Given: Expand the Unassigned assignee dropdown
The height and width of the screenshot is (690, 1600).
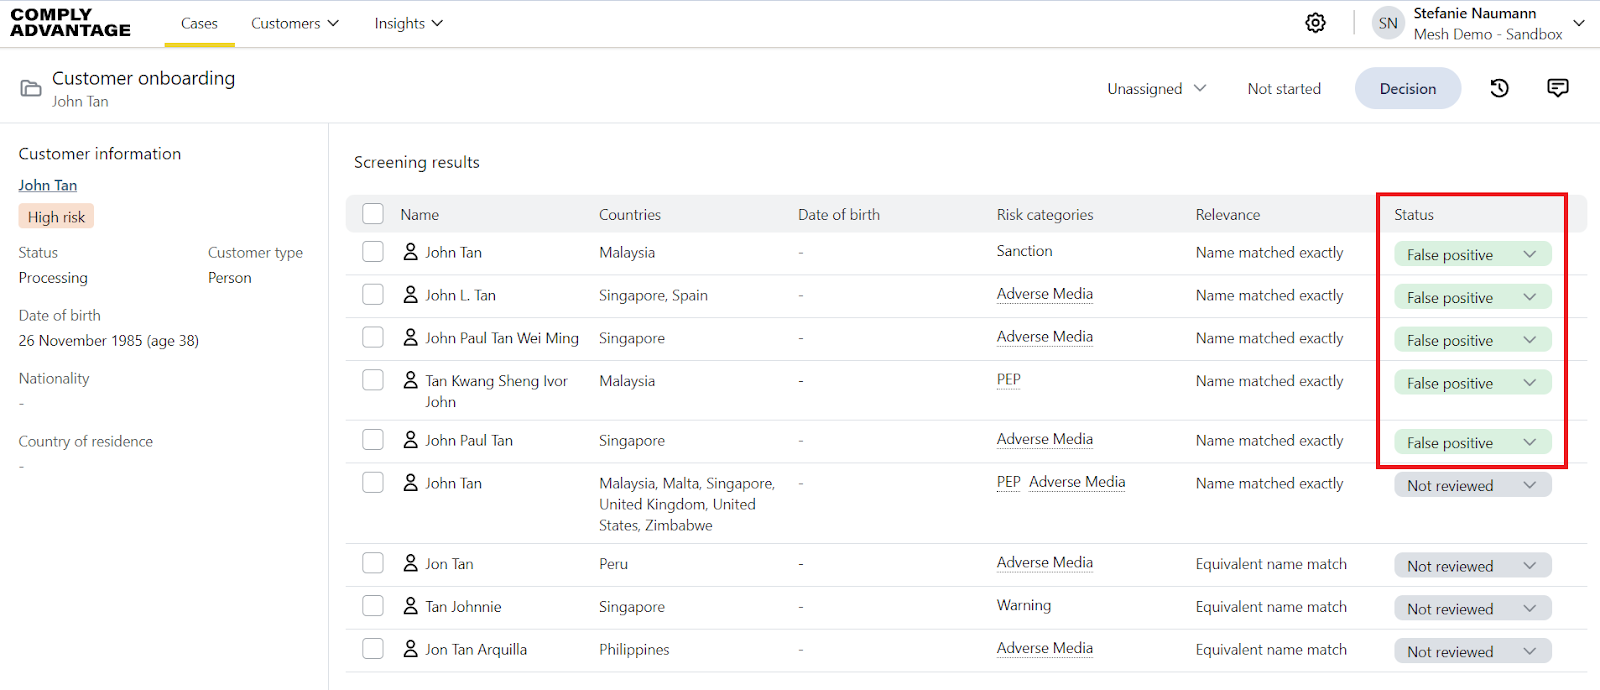Looking at the screenshot, I should (x=1156, y=89).
